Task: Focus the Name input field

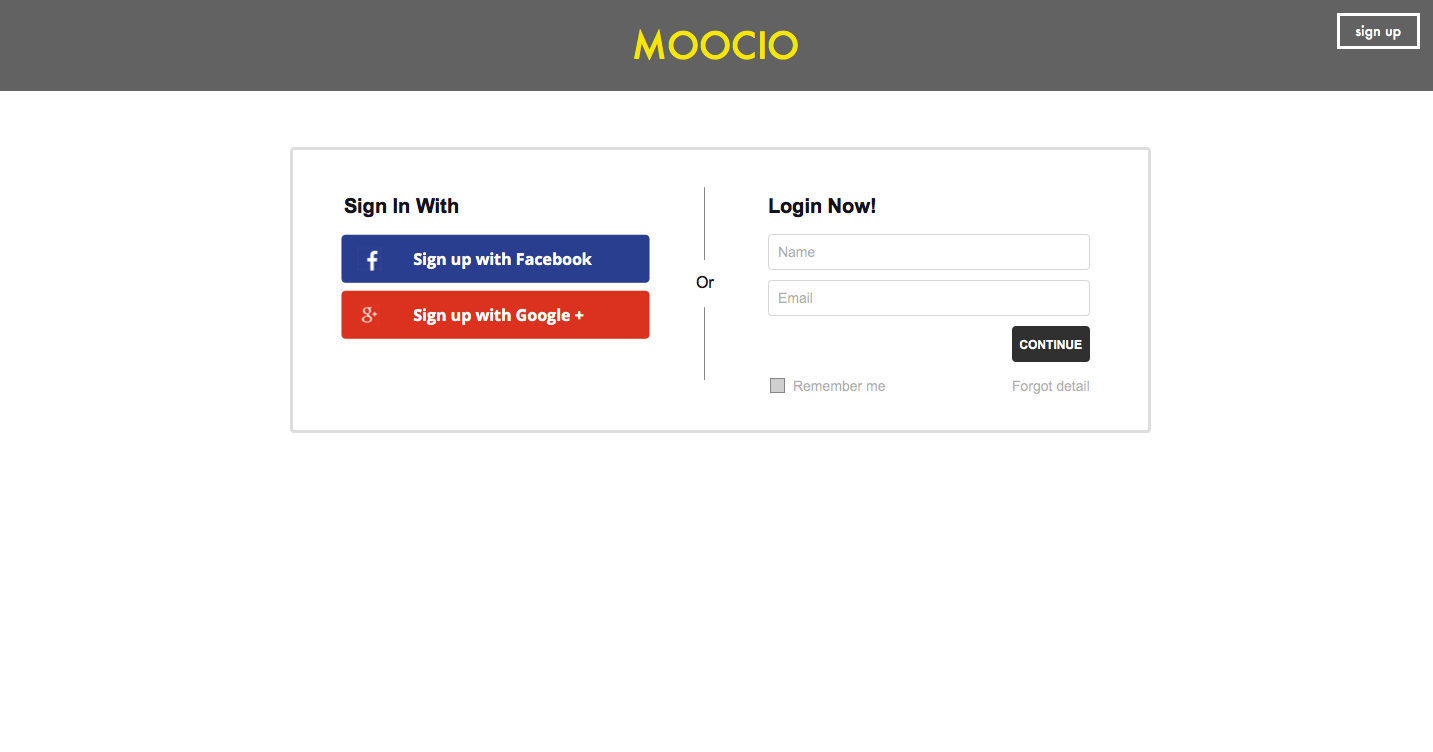Action: [929, 252]
